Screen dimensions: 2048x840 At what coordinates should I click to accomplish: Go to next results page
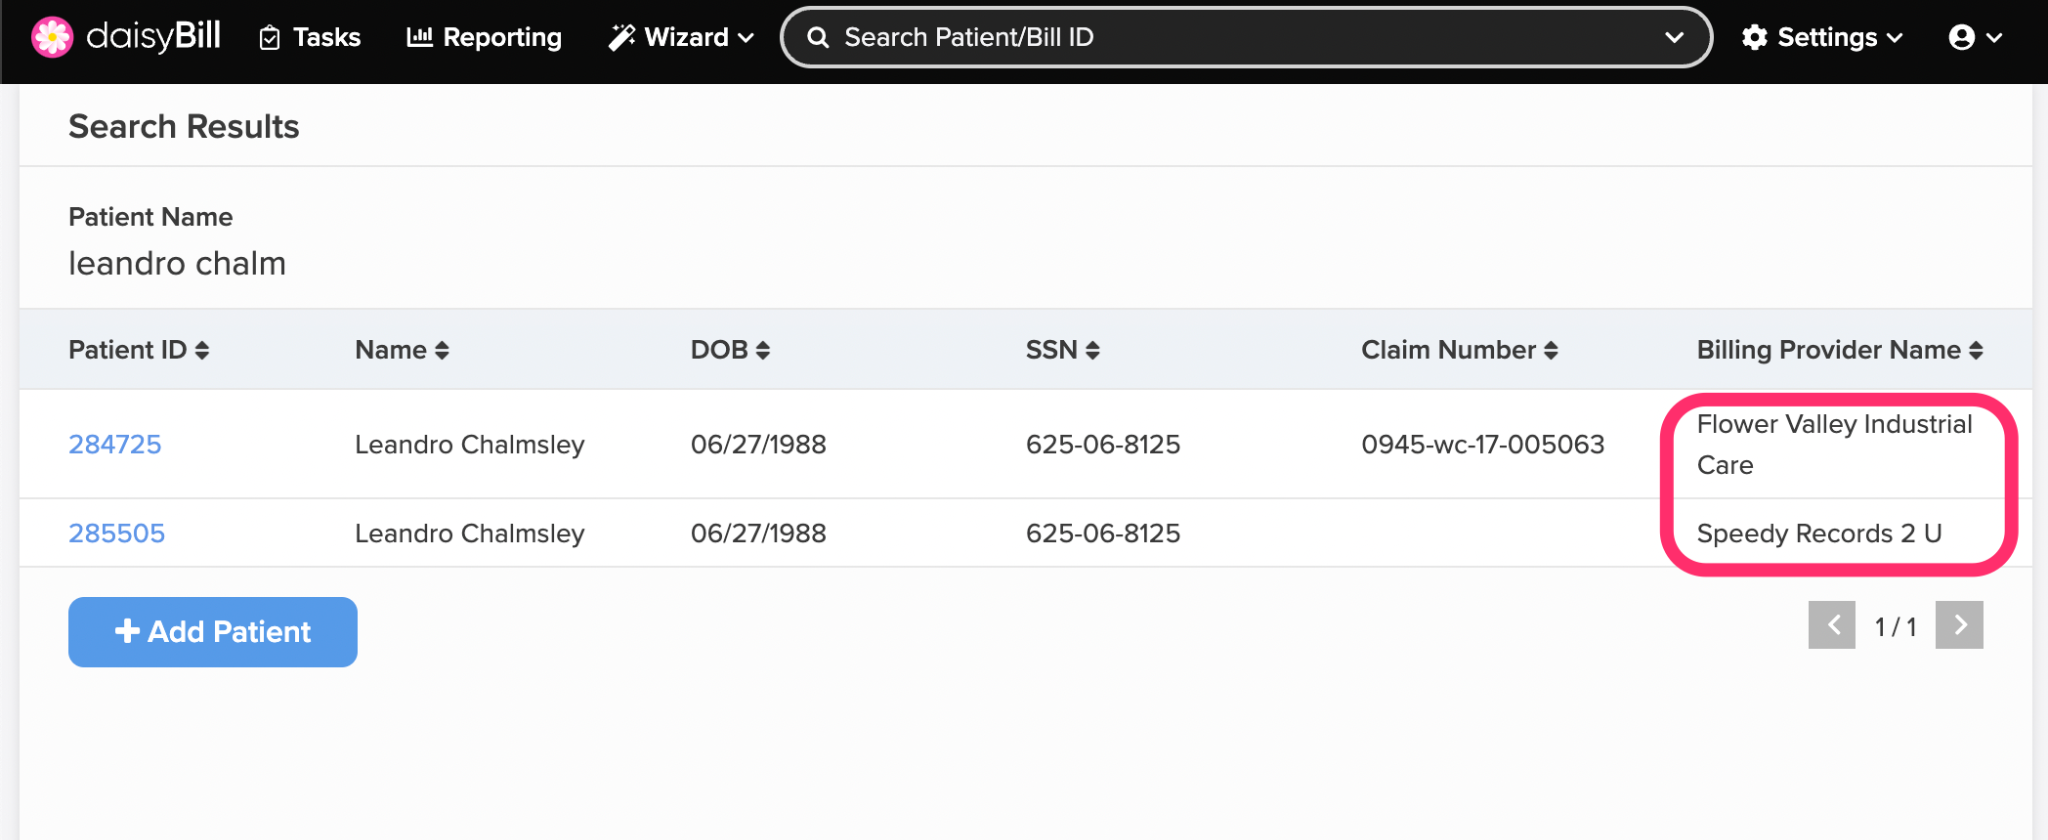tap(1959, 625)
